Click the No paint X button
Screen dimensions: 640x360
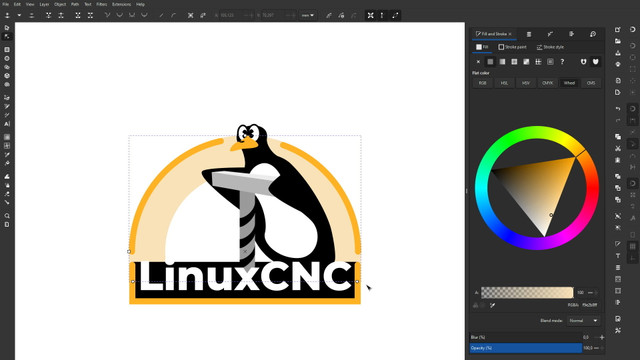(x=478, y=62)
